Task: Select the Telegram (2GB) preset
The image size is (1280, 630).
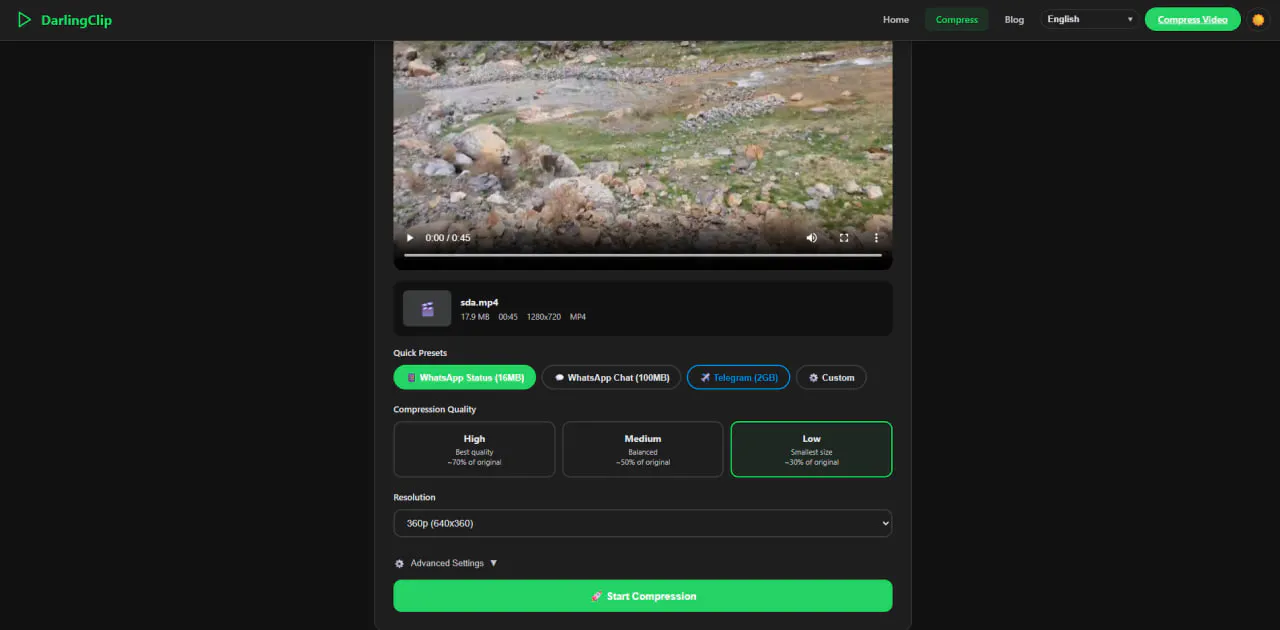Action: 738,378
